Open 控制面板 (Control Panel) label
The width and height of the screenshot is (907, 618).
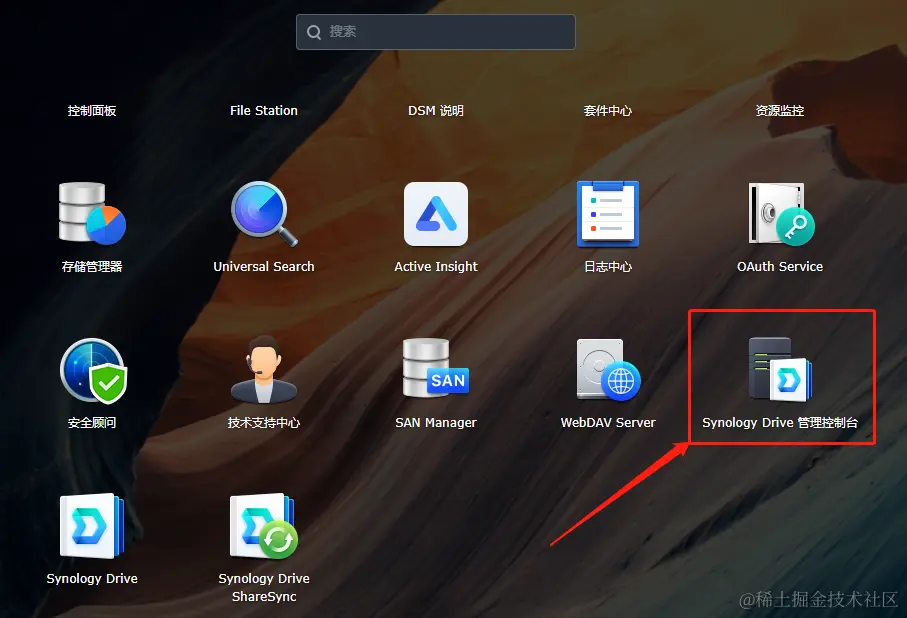point(92,111)
